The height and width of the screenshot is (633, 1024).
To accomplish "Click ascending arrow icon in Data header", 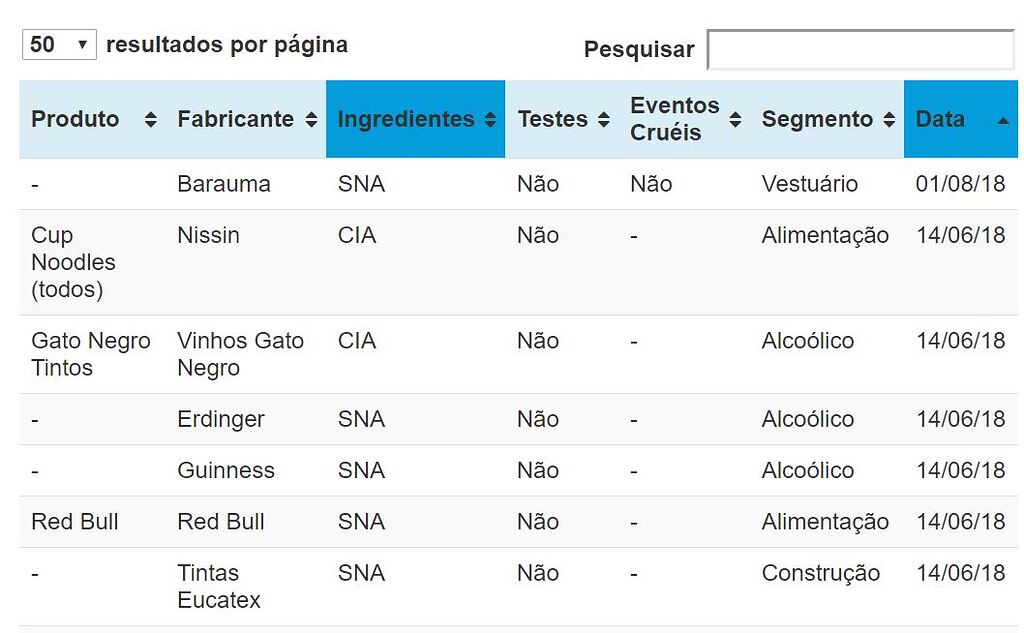I will tap(1003, 120).
